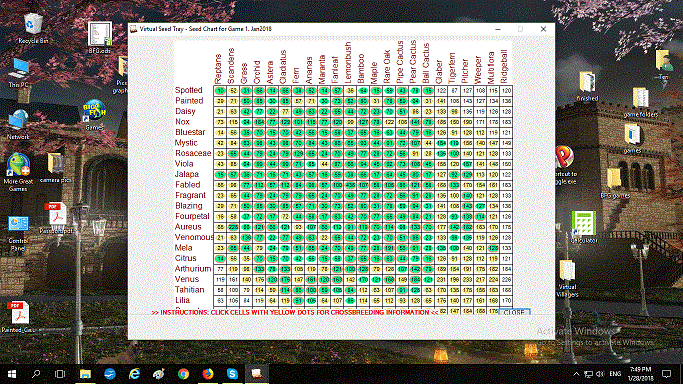Click the Venus row Pipe Cactus cell
The image size is (683, 384).
point(402,280)
